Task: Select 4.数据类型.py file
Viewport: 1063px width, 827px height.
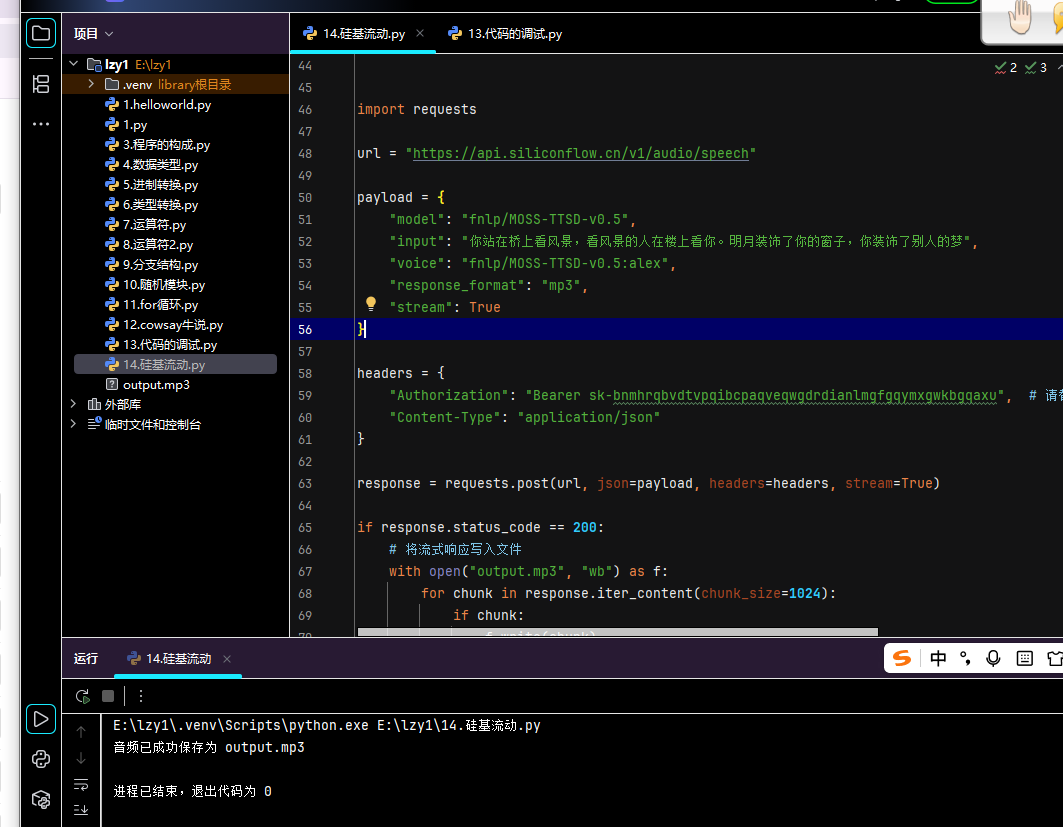Action: (x=160, y=165)
